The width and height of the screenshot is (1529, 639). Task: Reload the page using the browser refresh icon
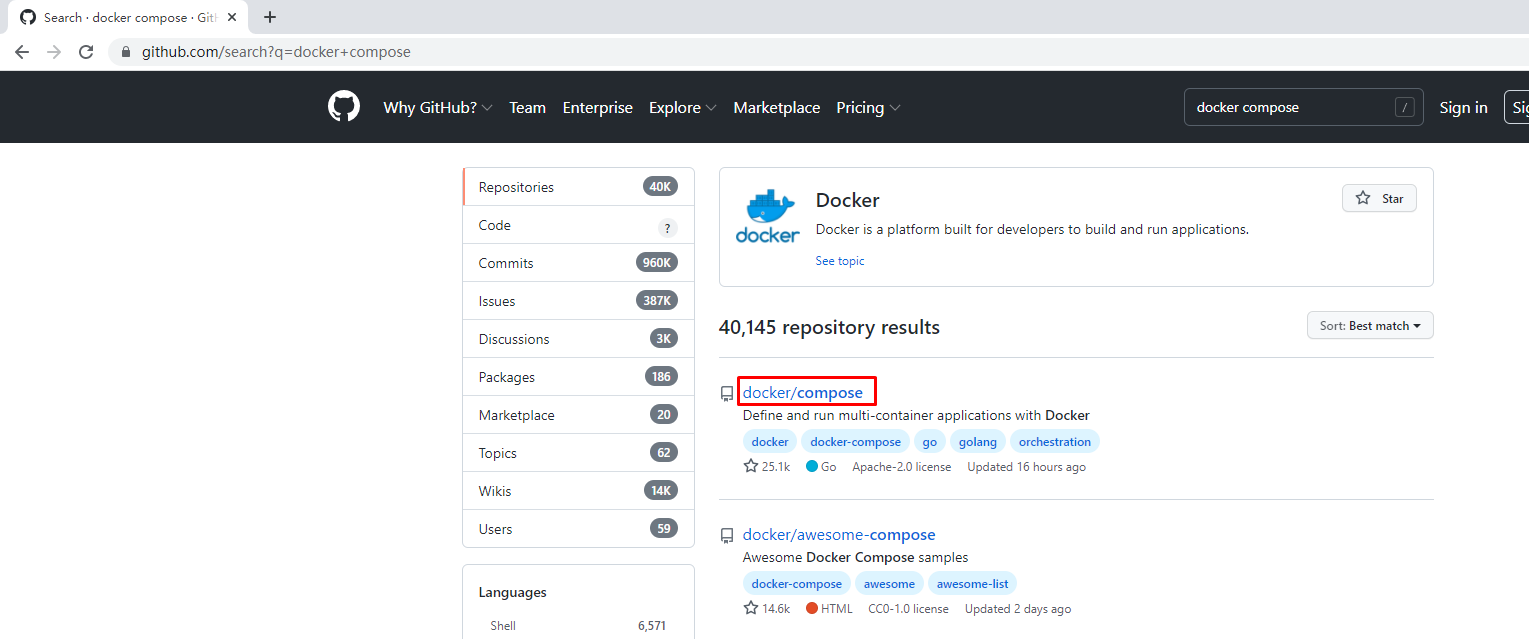(86, 52)
